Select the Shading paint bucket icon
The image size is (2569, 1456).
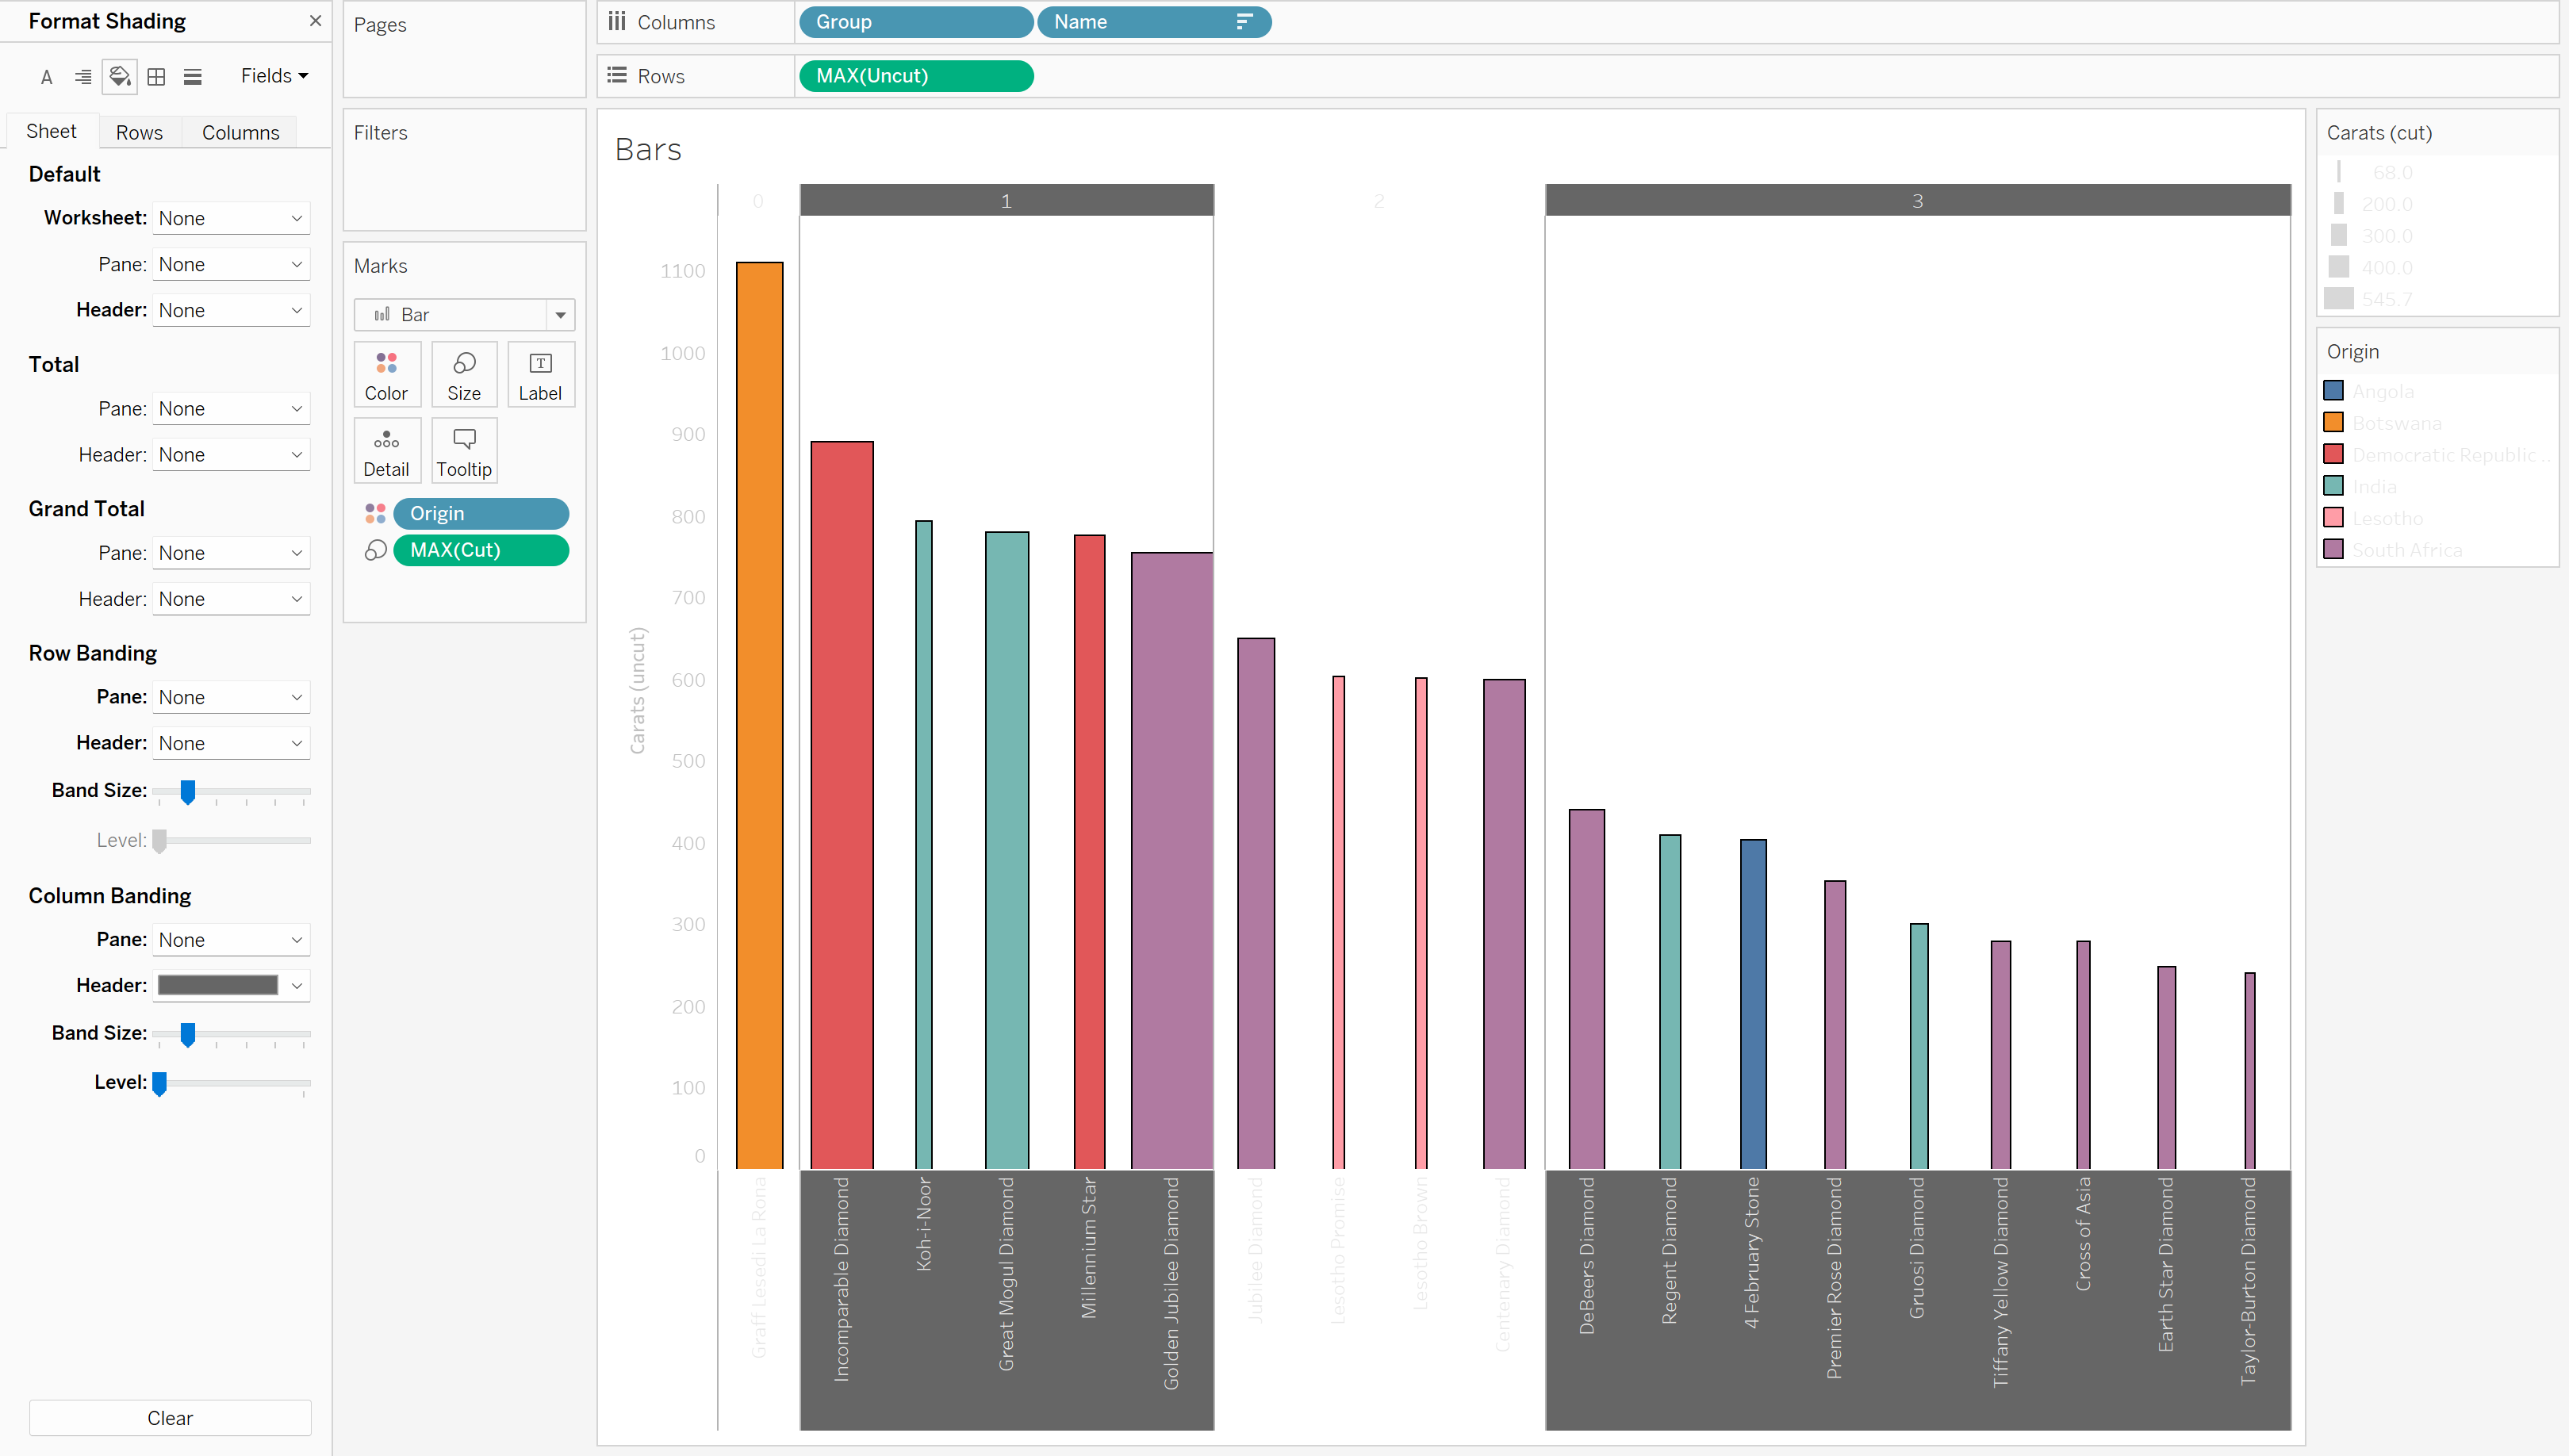click(x=120, y=77)
